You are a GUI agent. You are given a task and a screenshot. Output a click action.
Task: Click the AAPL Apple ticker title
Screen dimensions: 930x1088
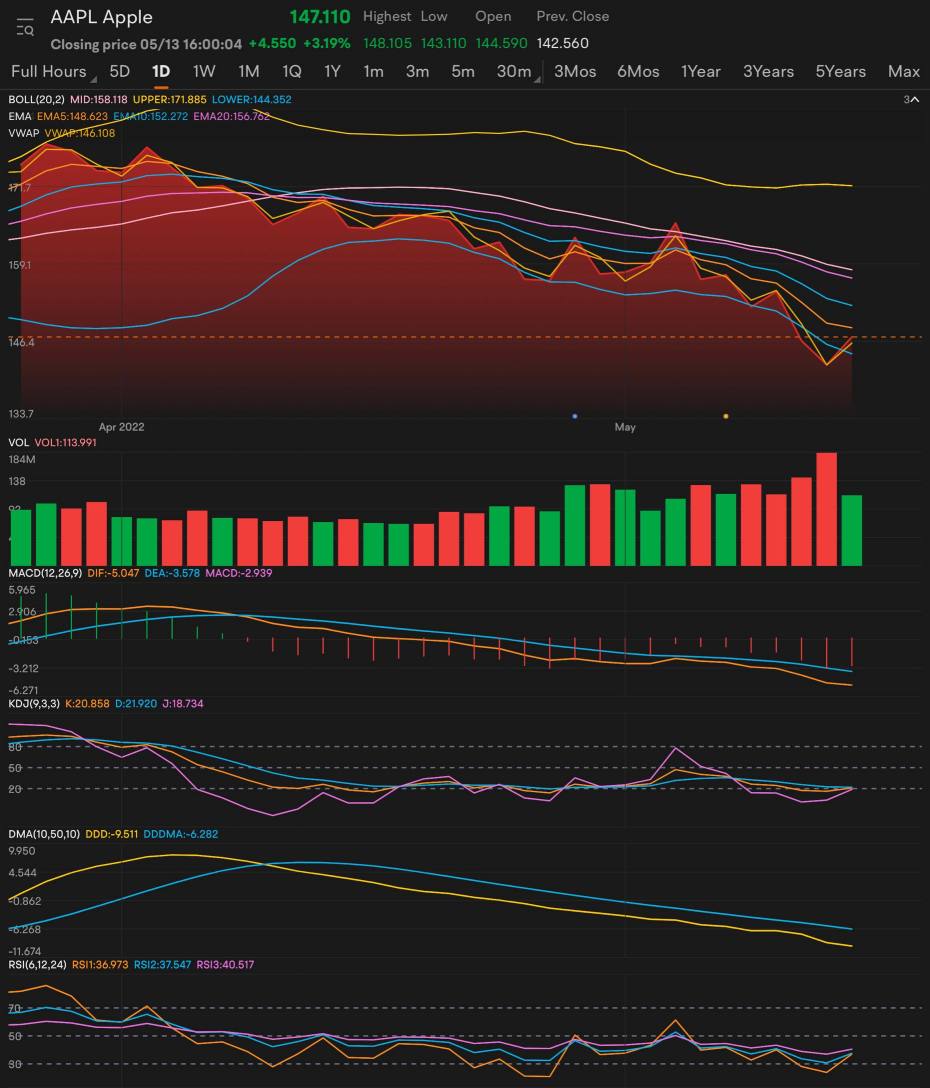101,17
